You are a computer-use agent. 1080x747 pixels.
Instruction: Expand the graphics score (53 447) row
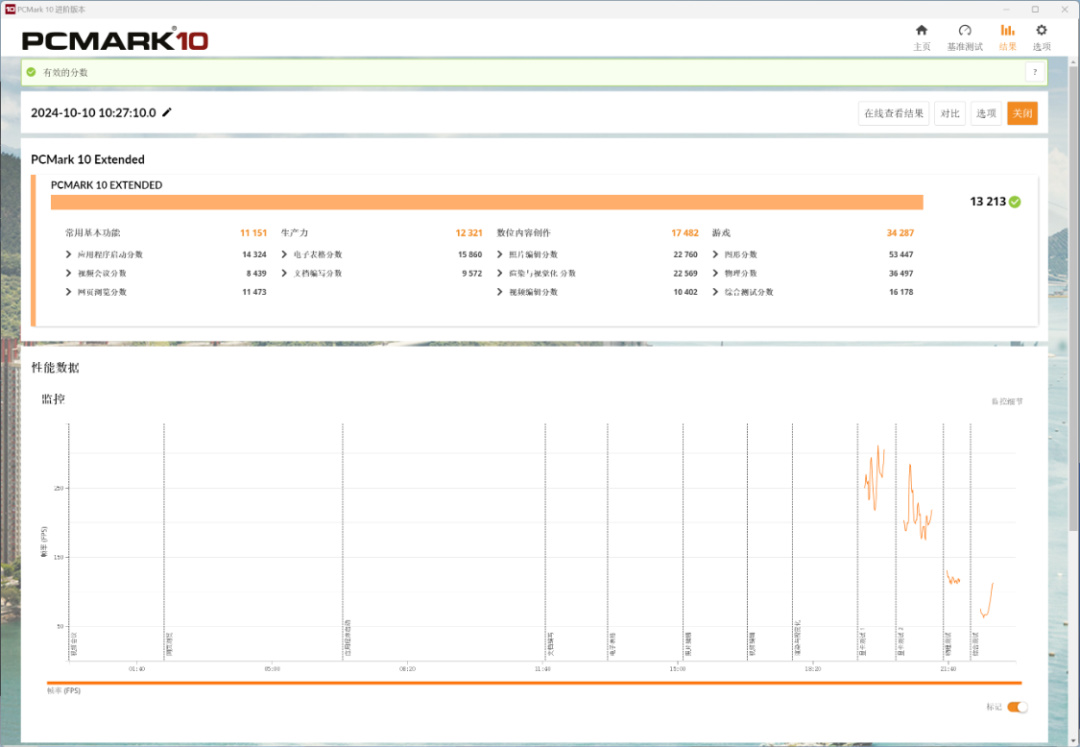715,254
